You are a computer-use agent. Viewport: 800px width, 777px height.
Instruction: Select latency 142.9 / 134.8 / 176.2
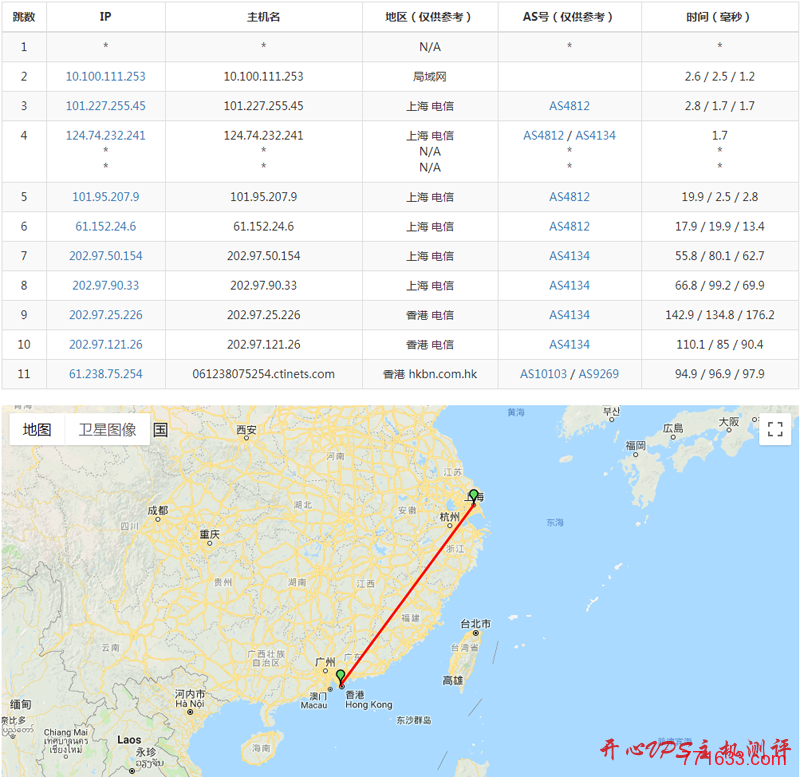(x=719, y=315)
